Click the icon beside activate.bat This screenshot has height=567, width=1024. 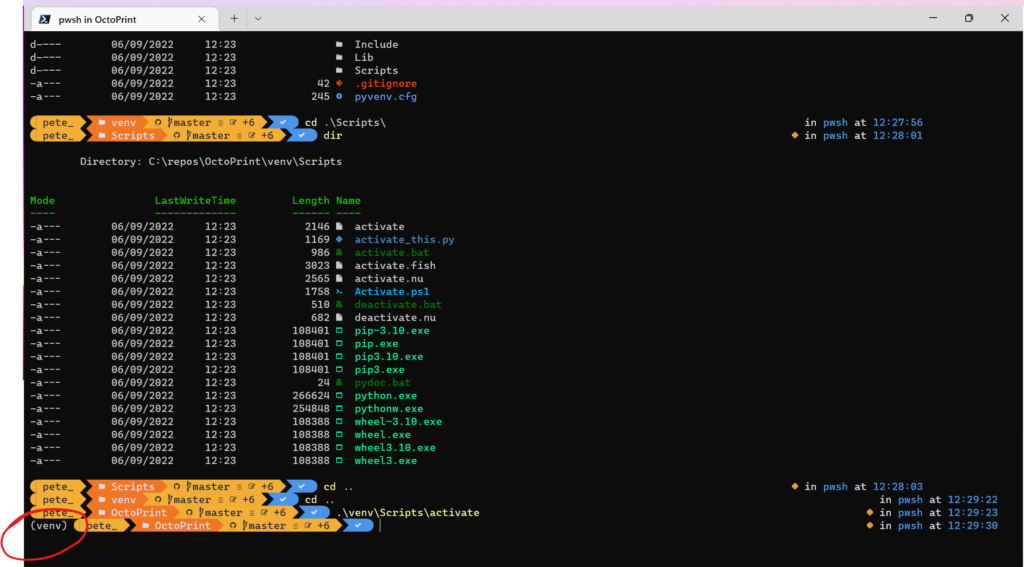[339, 253]
